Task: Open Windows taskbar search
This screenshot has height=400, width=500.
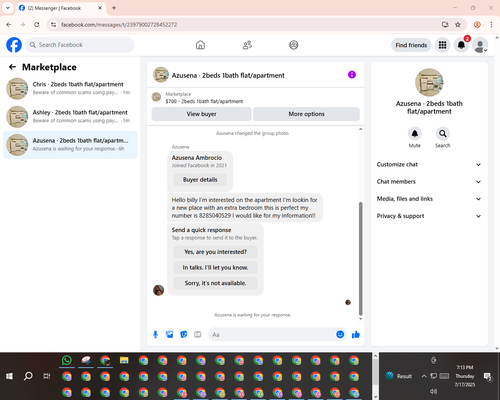Action: point(28,376)
